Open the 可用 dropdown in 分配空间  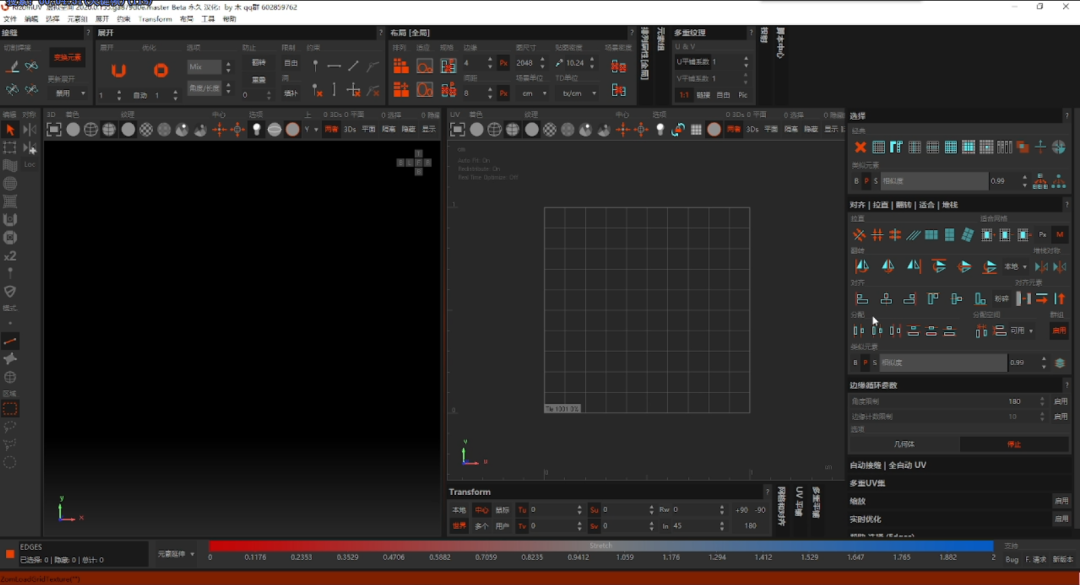coord(1022,331)
